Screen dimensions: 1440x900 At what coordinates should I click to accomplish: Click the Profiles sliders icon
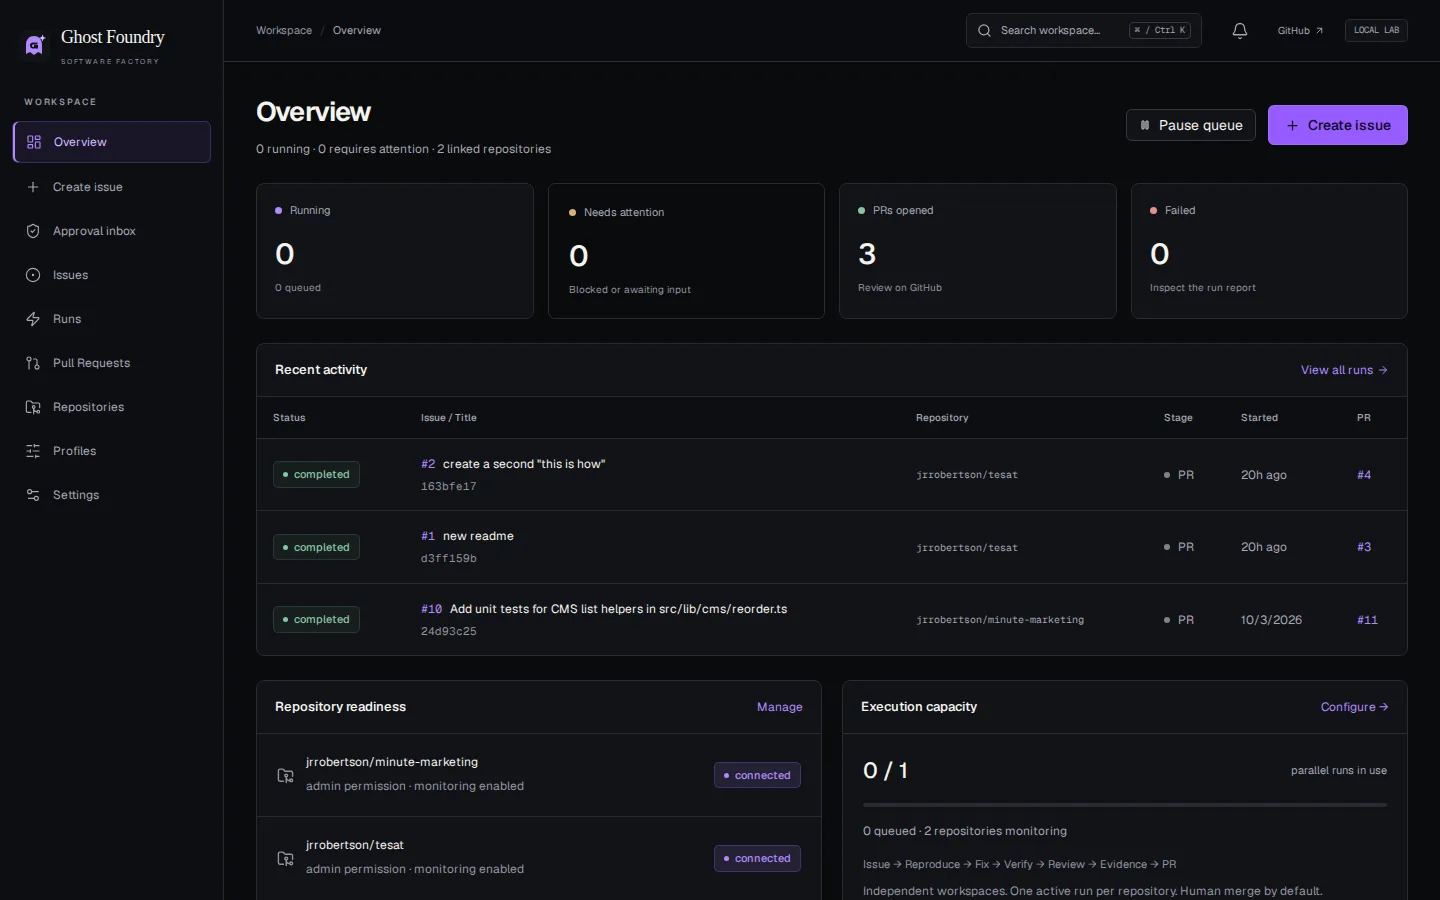pyautogui.click(x=33, y=451)
